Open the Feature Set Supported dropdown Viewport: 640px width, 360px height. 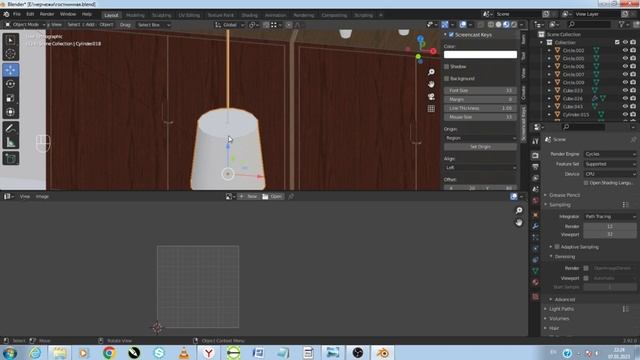point(610,164)
